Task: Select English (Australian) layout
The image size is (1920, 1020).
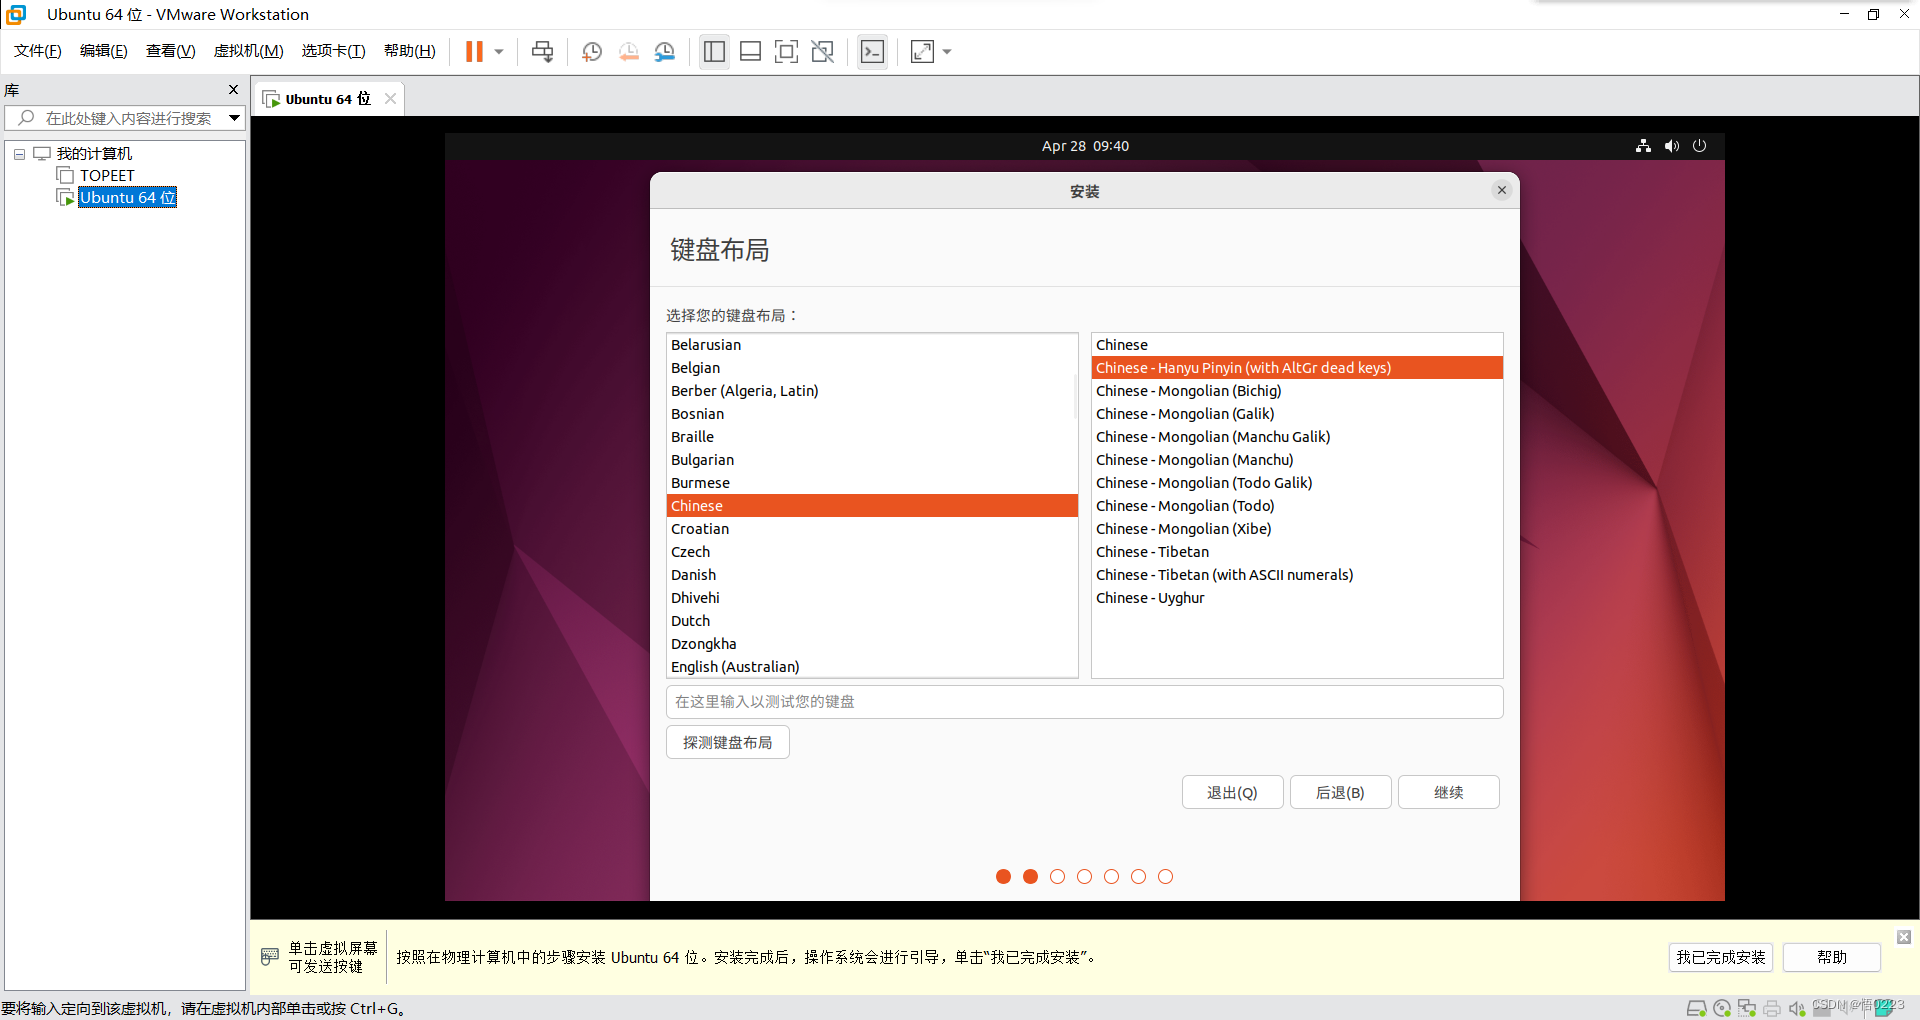Action: (872, 667)
